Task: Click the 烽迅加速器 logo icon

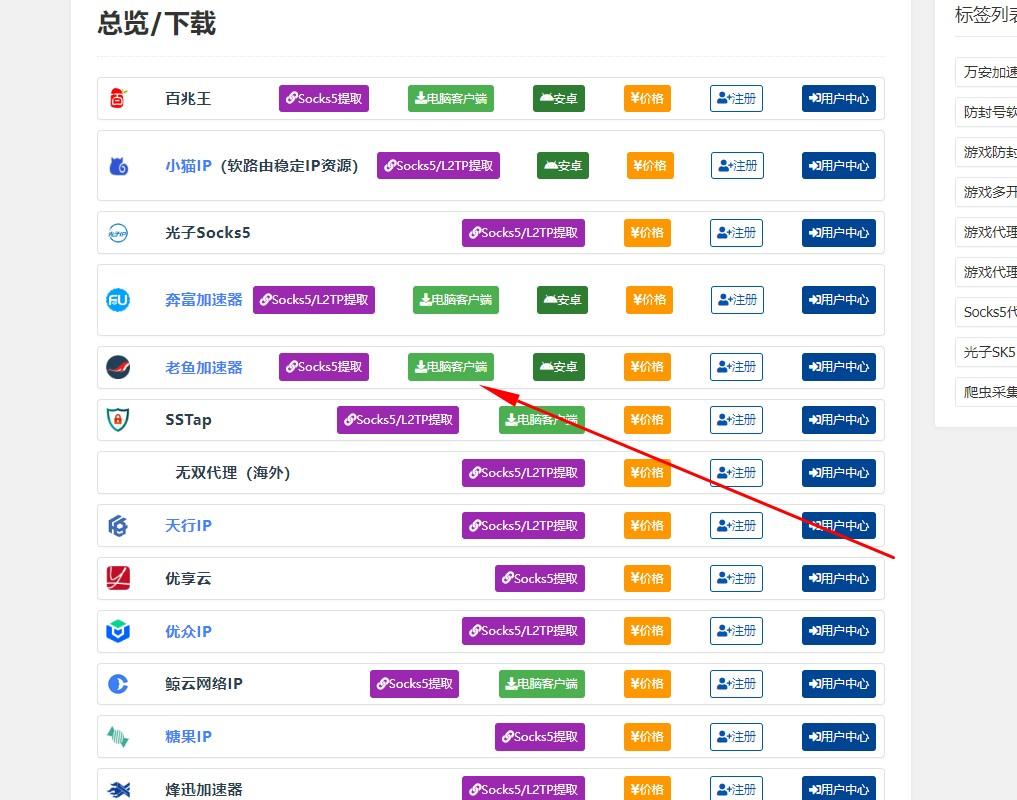Action: [x=119, y=790]
